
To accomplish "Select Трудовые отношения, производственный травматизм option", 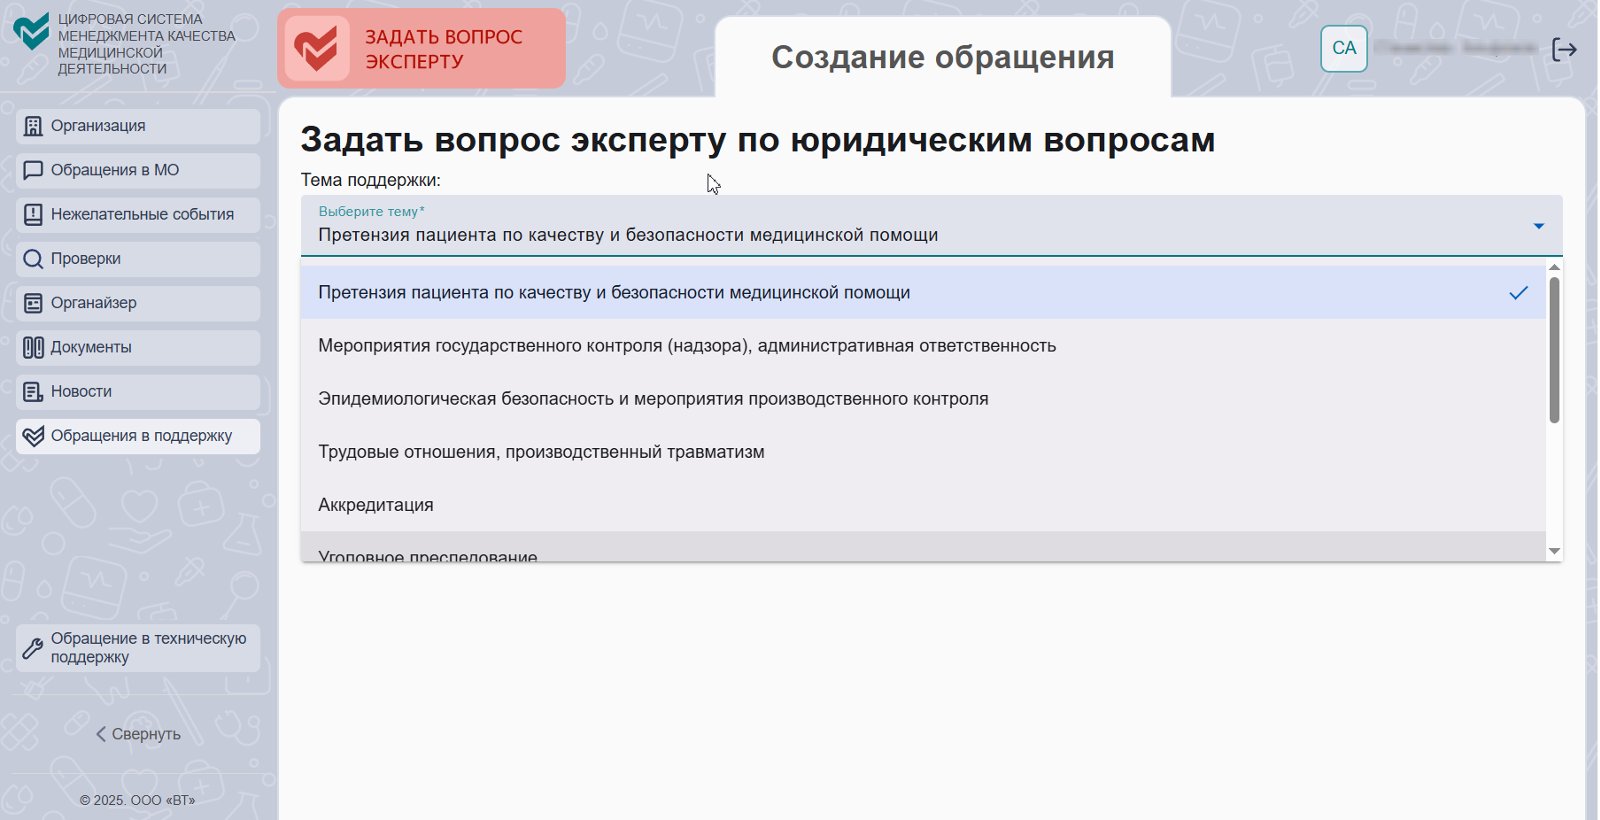I will pos(923,452).
